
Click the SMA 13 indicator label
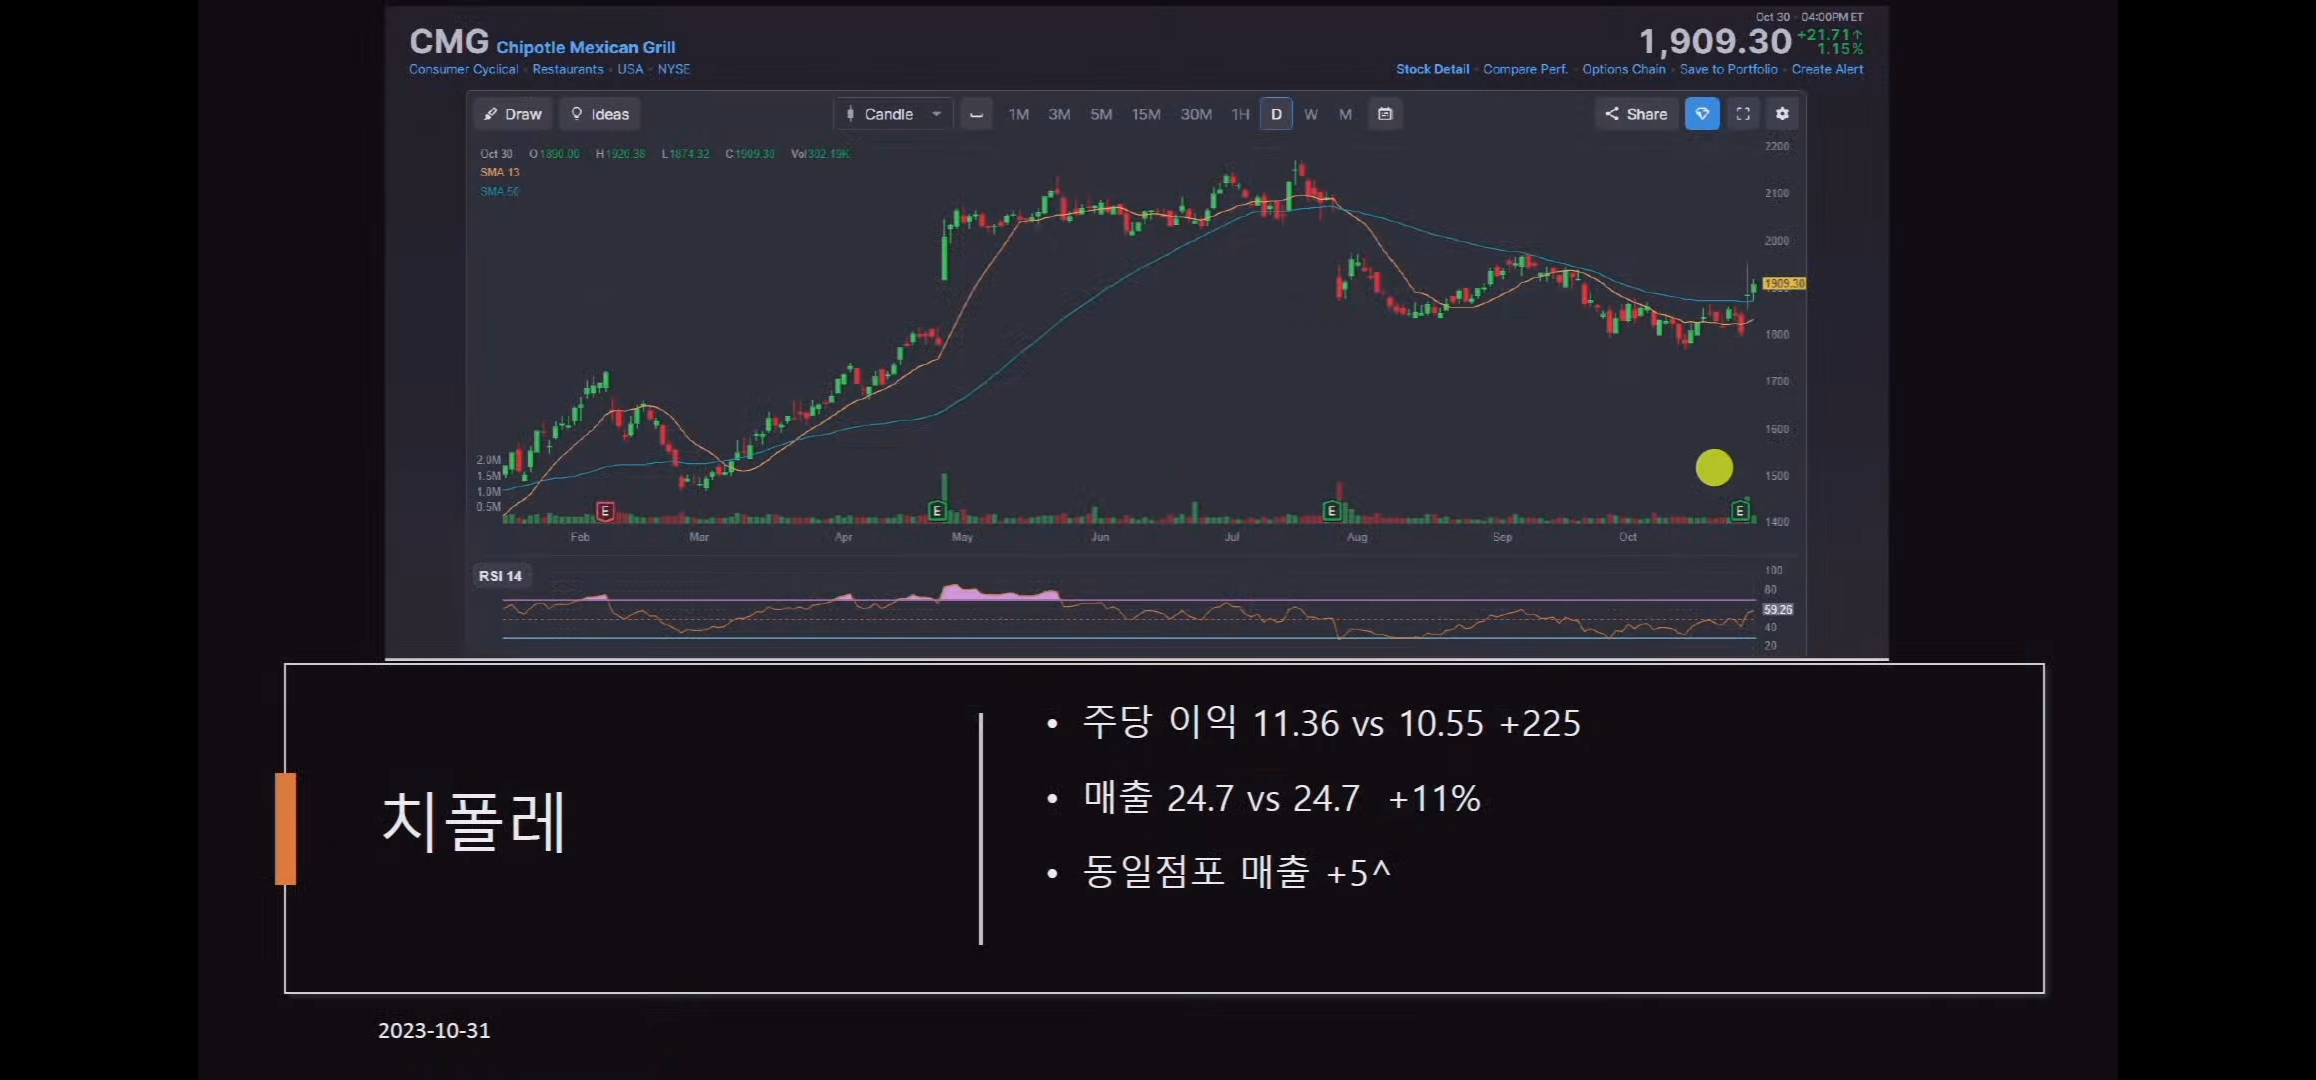tap(499, 172)
